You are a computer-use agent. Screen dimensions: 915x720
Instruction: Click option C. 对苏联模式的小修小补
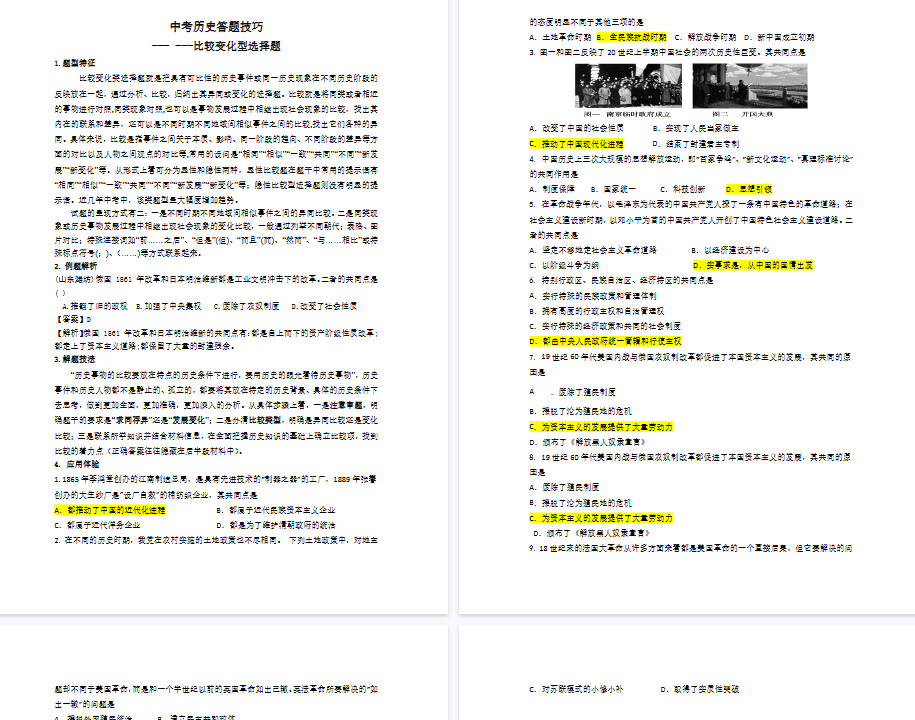tap(577, 690)
